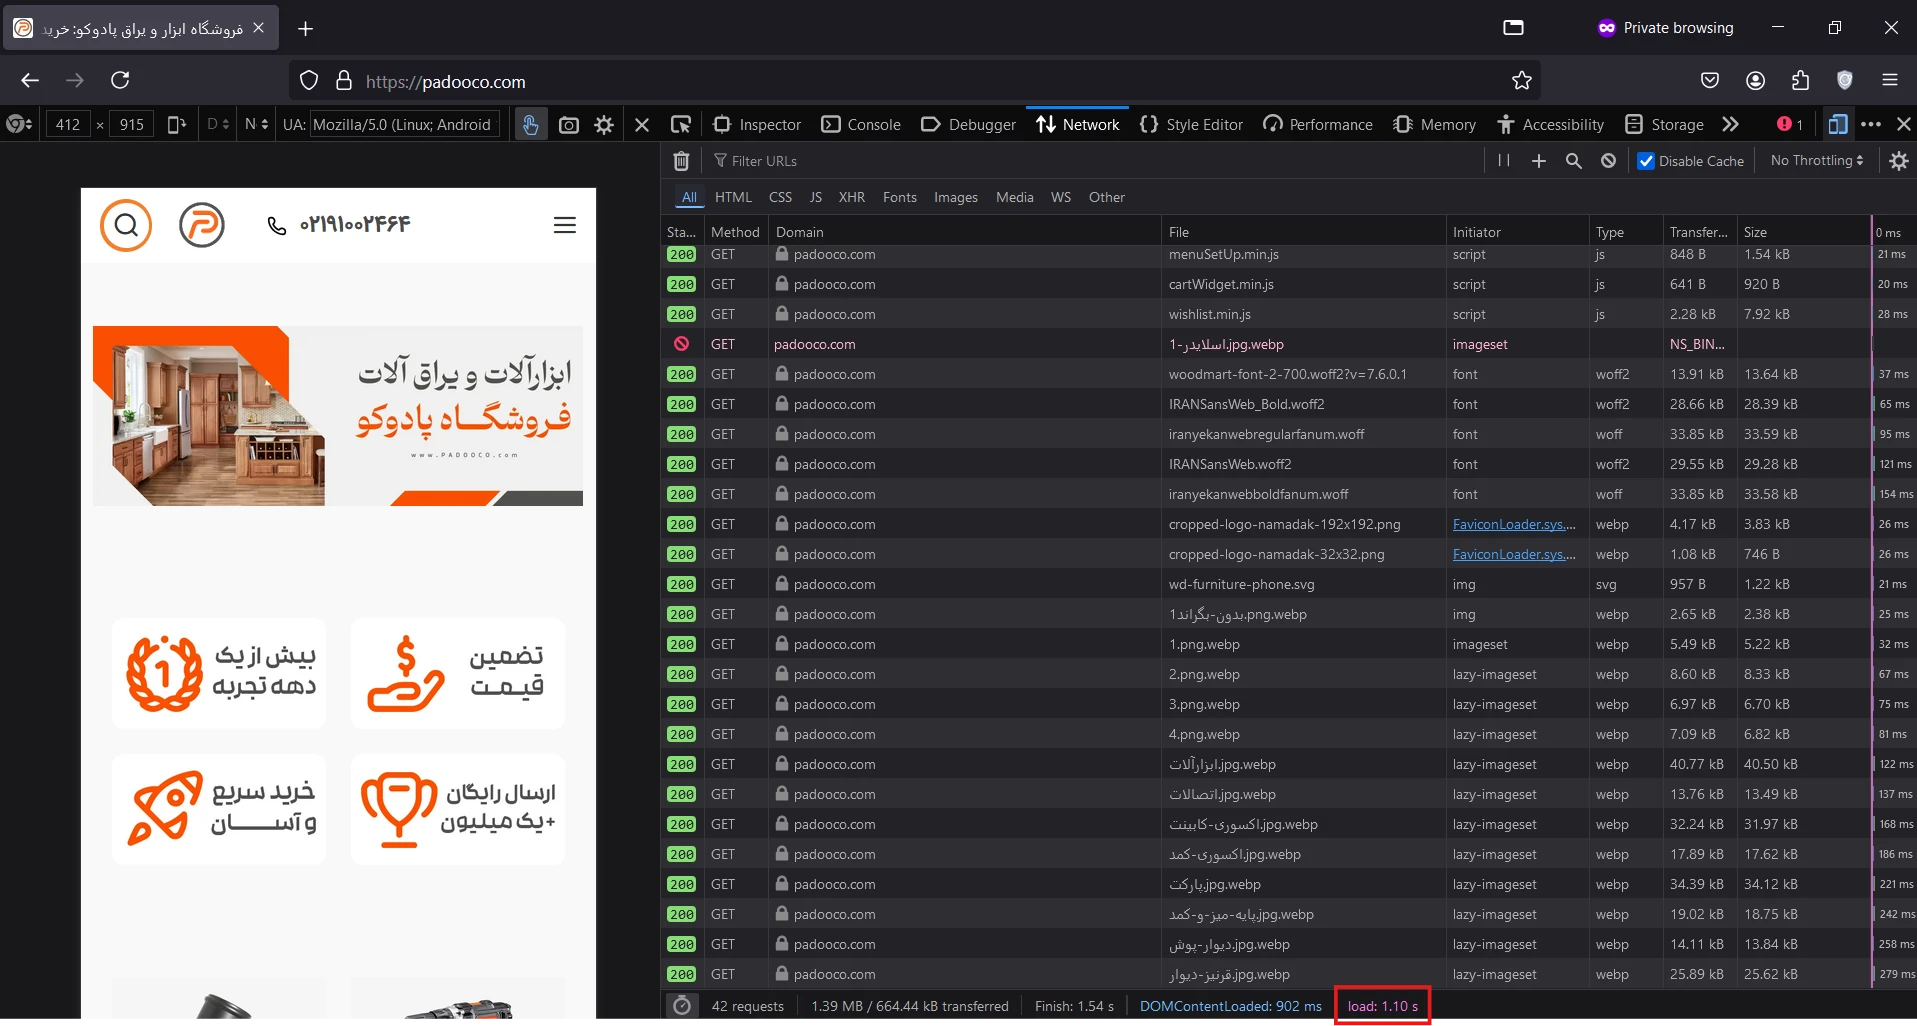Open the website search icon

pos(126,225)
